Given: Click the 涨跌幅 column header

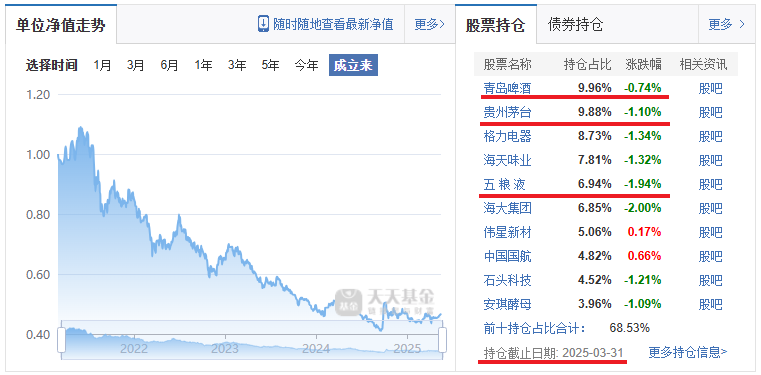Looking at the screenshot, I should pyautogui.click(x=644, y=65).
